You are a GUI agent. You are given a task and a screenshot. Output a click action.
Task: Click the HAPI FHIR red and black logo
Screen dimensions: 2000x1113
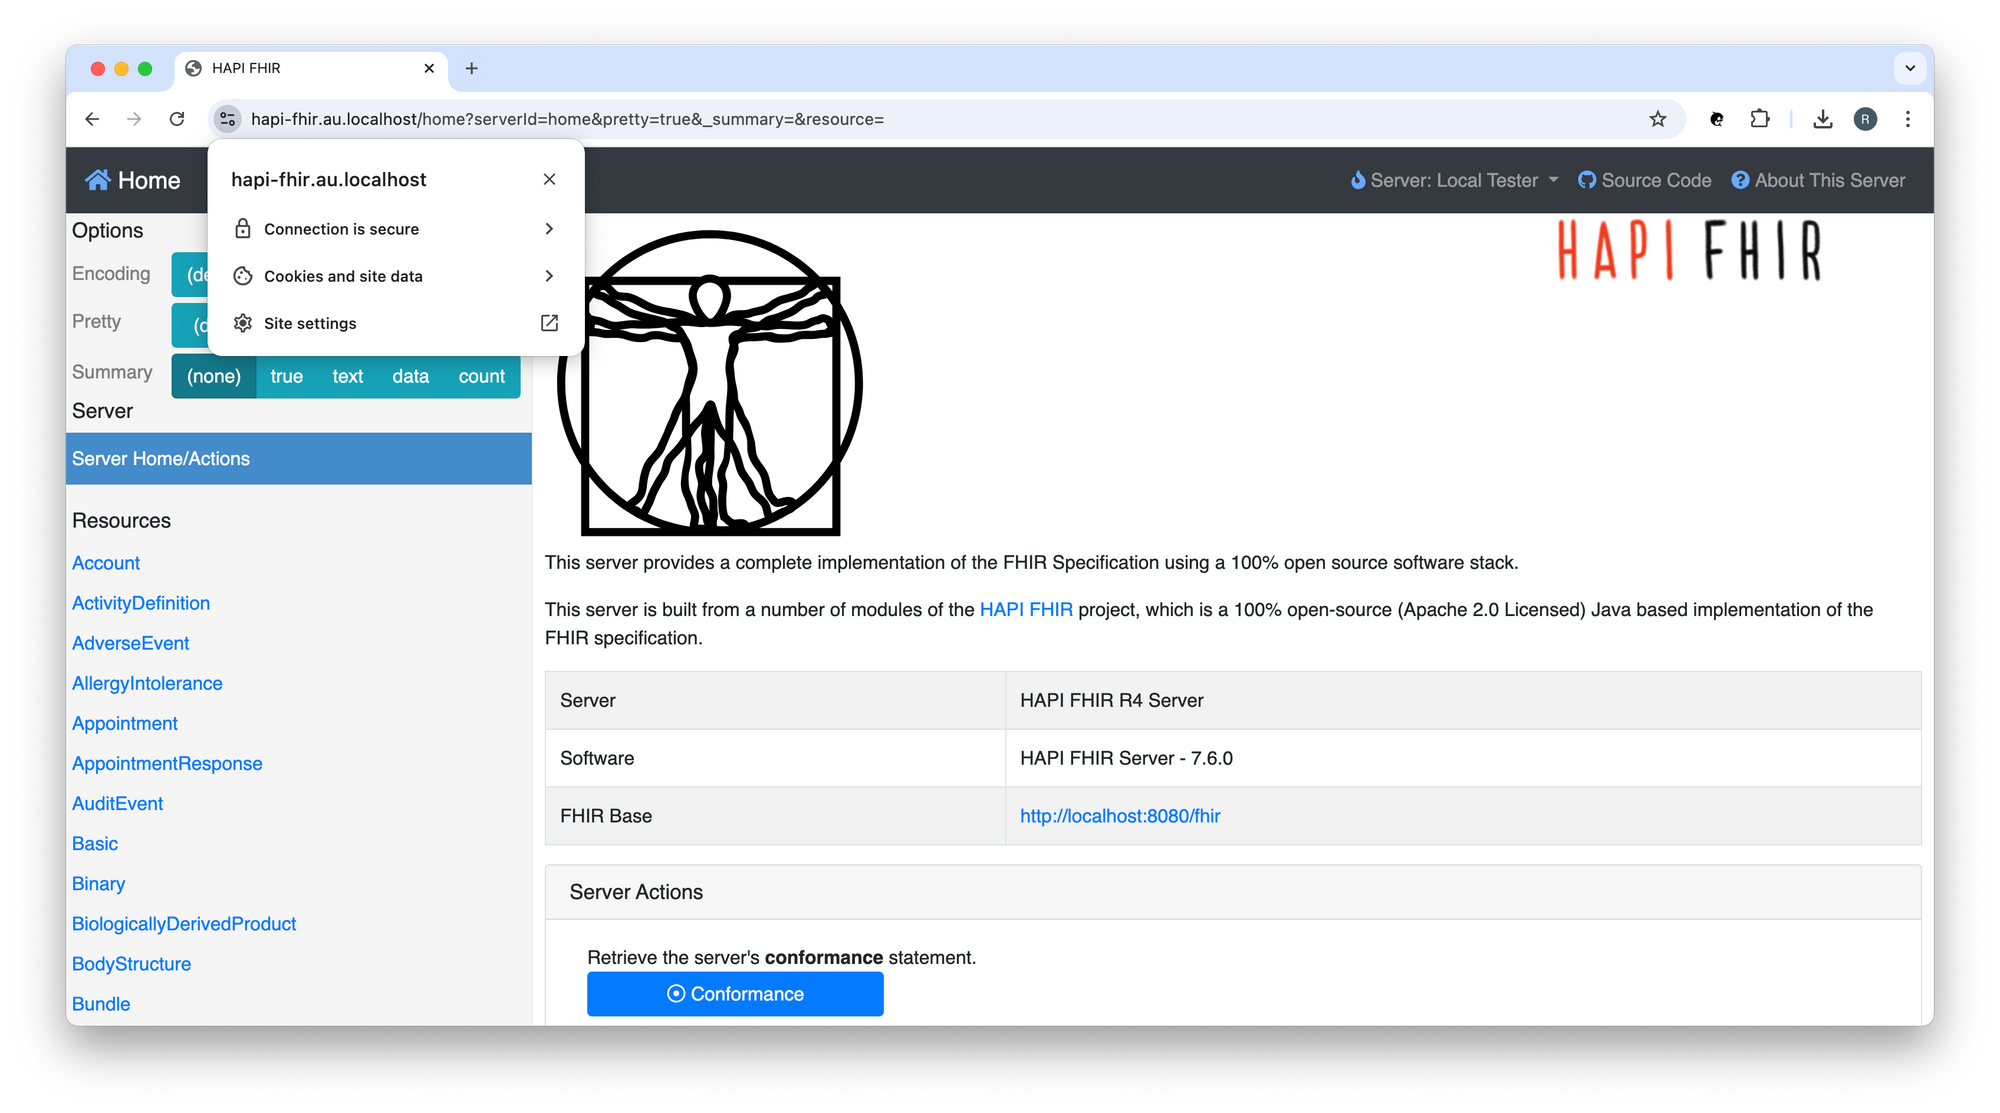click(1690, 250)
